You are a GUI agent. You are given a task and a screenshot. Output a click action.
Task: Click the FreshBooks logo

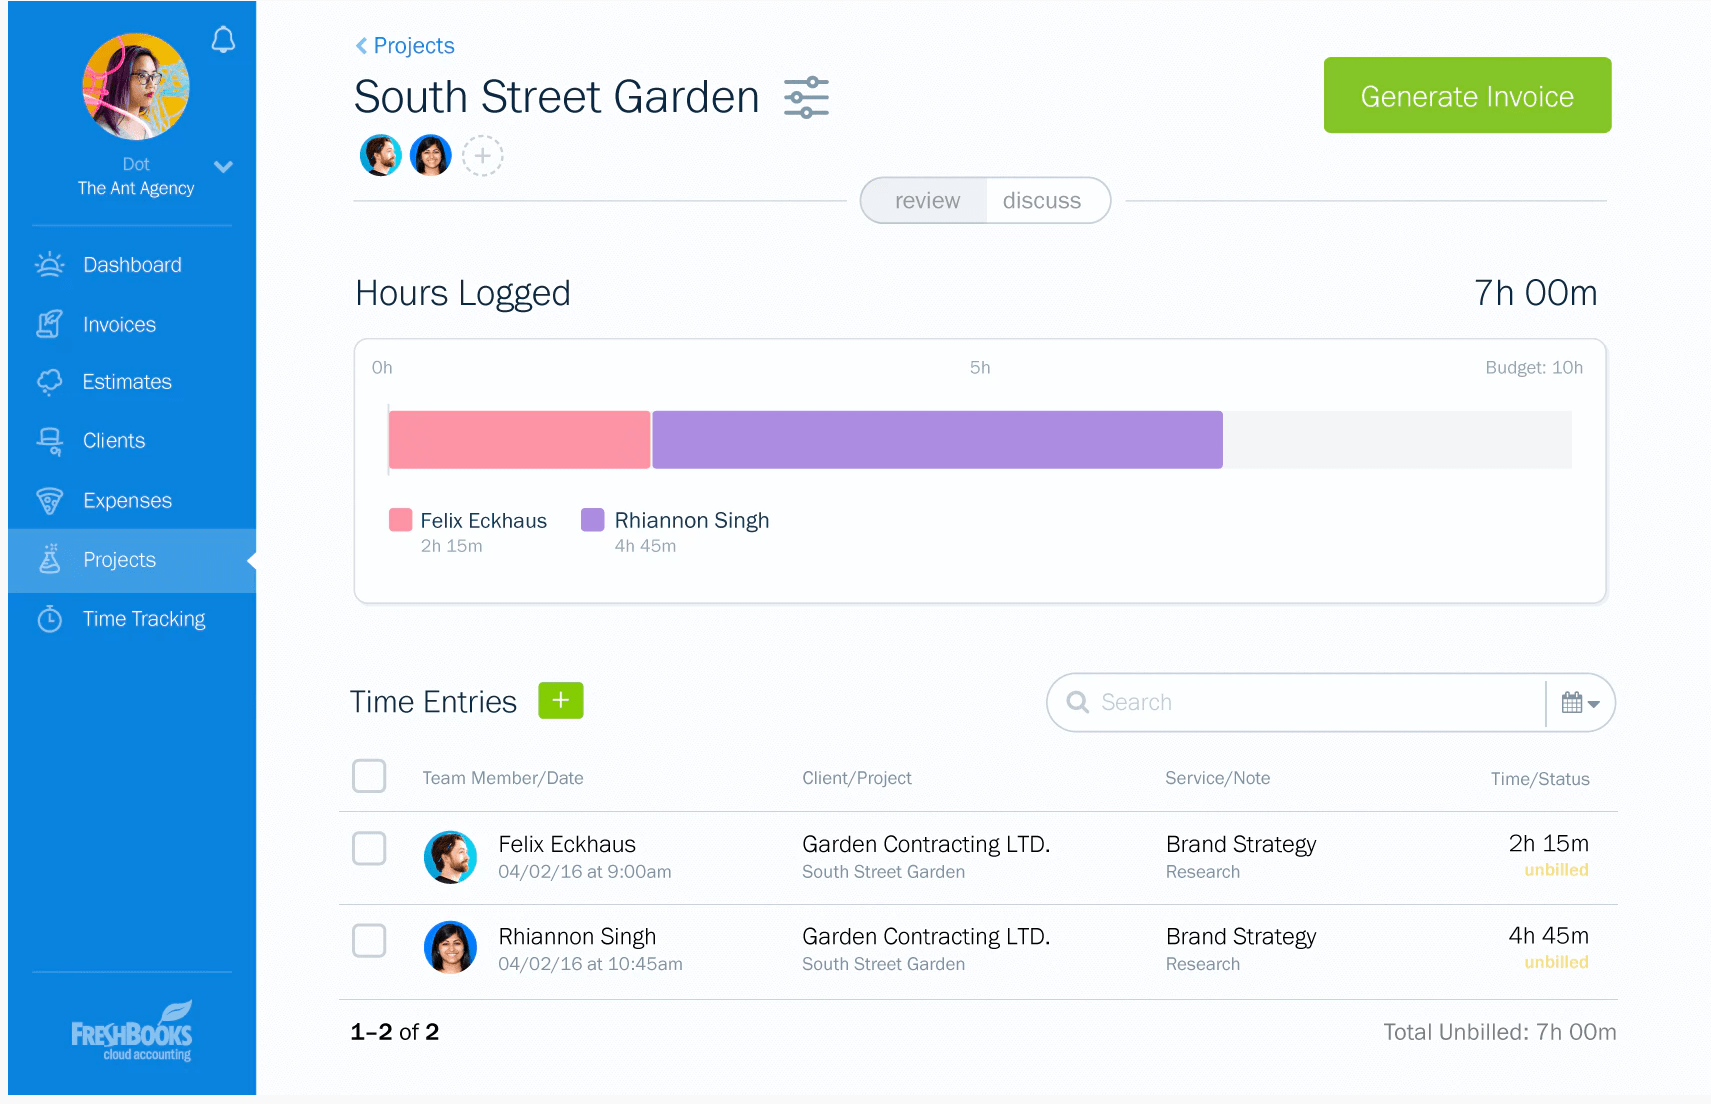coord(132,1031)
